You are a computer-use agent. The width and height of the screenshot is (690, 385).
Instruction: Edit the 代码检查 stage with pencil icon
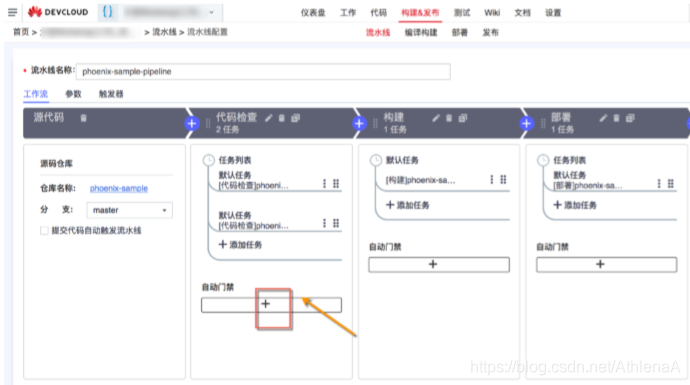click(269, 118)
